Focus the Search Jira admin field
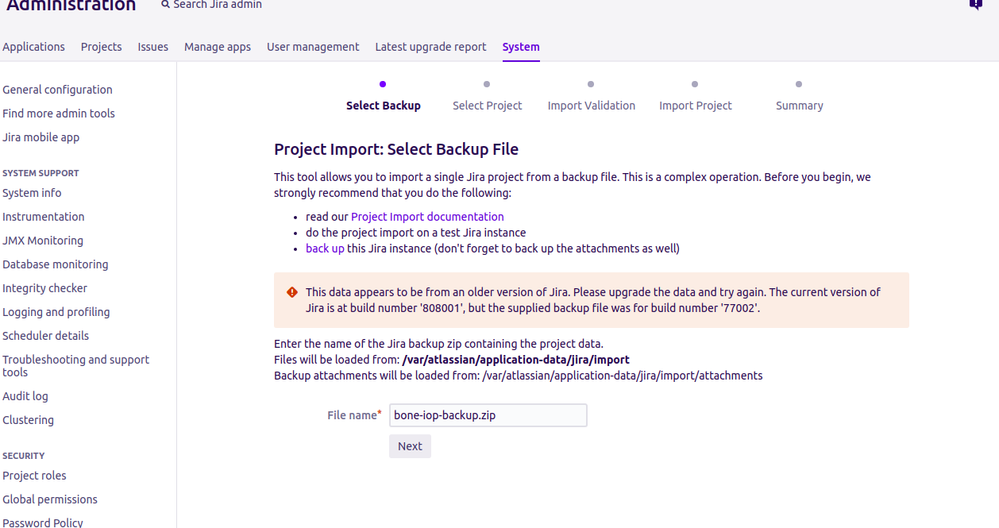This screenshot has width=999, height=528. 217,4
